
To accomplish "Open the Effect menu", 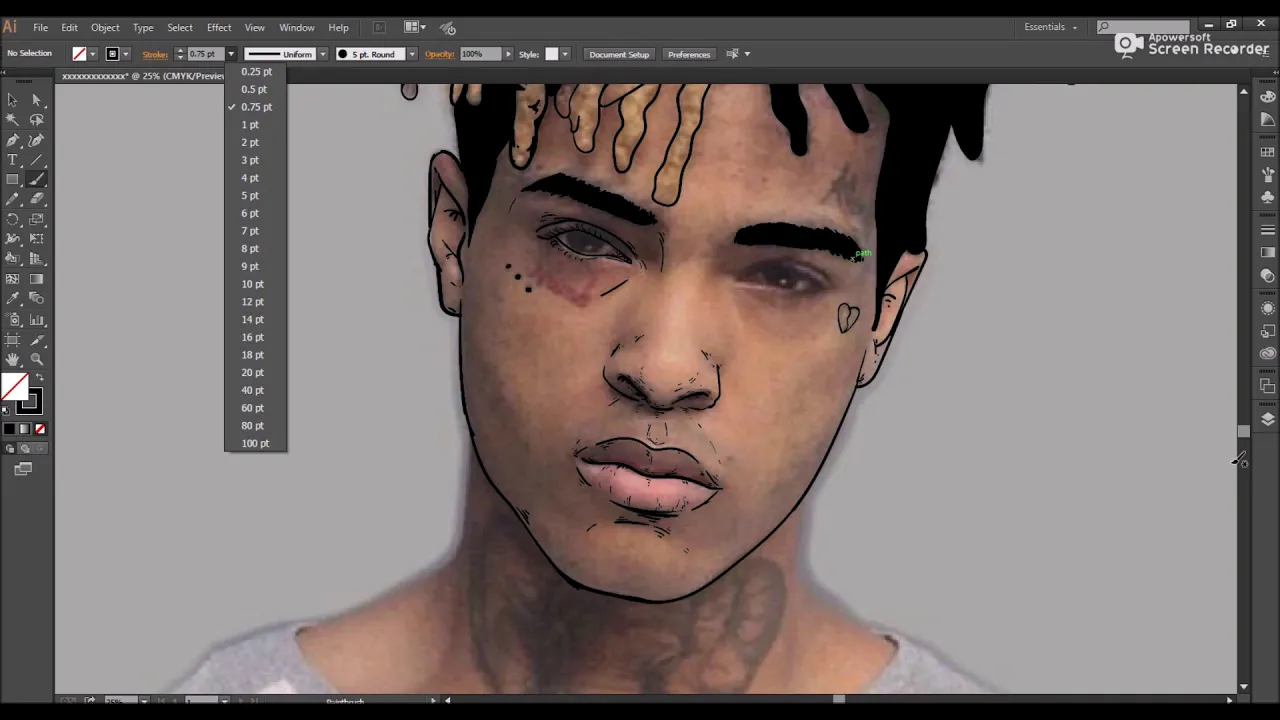I will pyautogui.click(x=219, y=27).
